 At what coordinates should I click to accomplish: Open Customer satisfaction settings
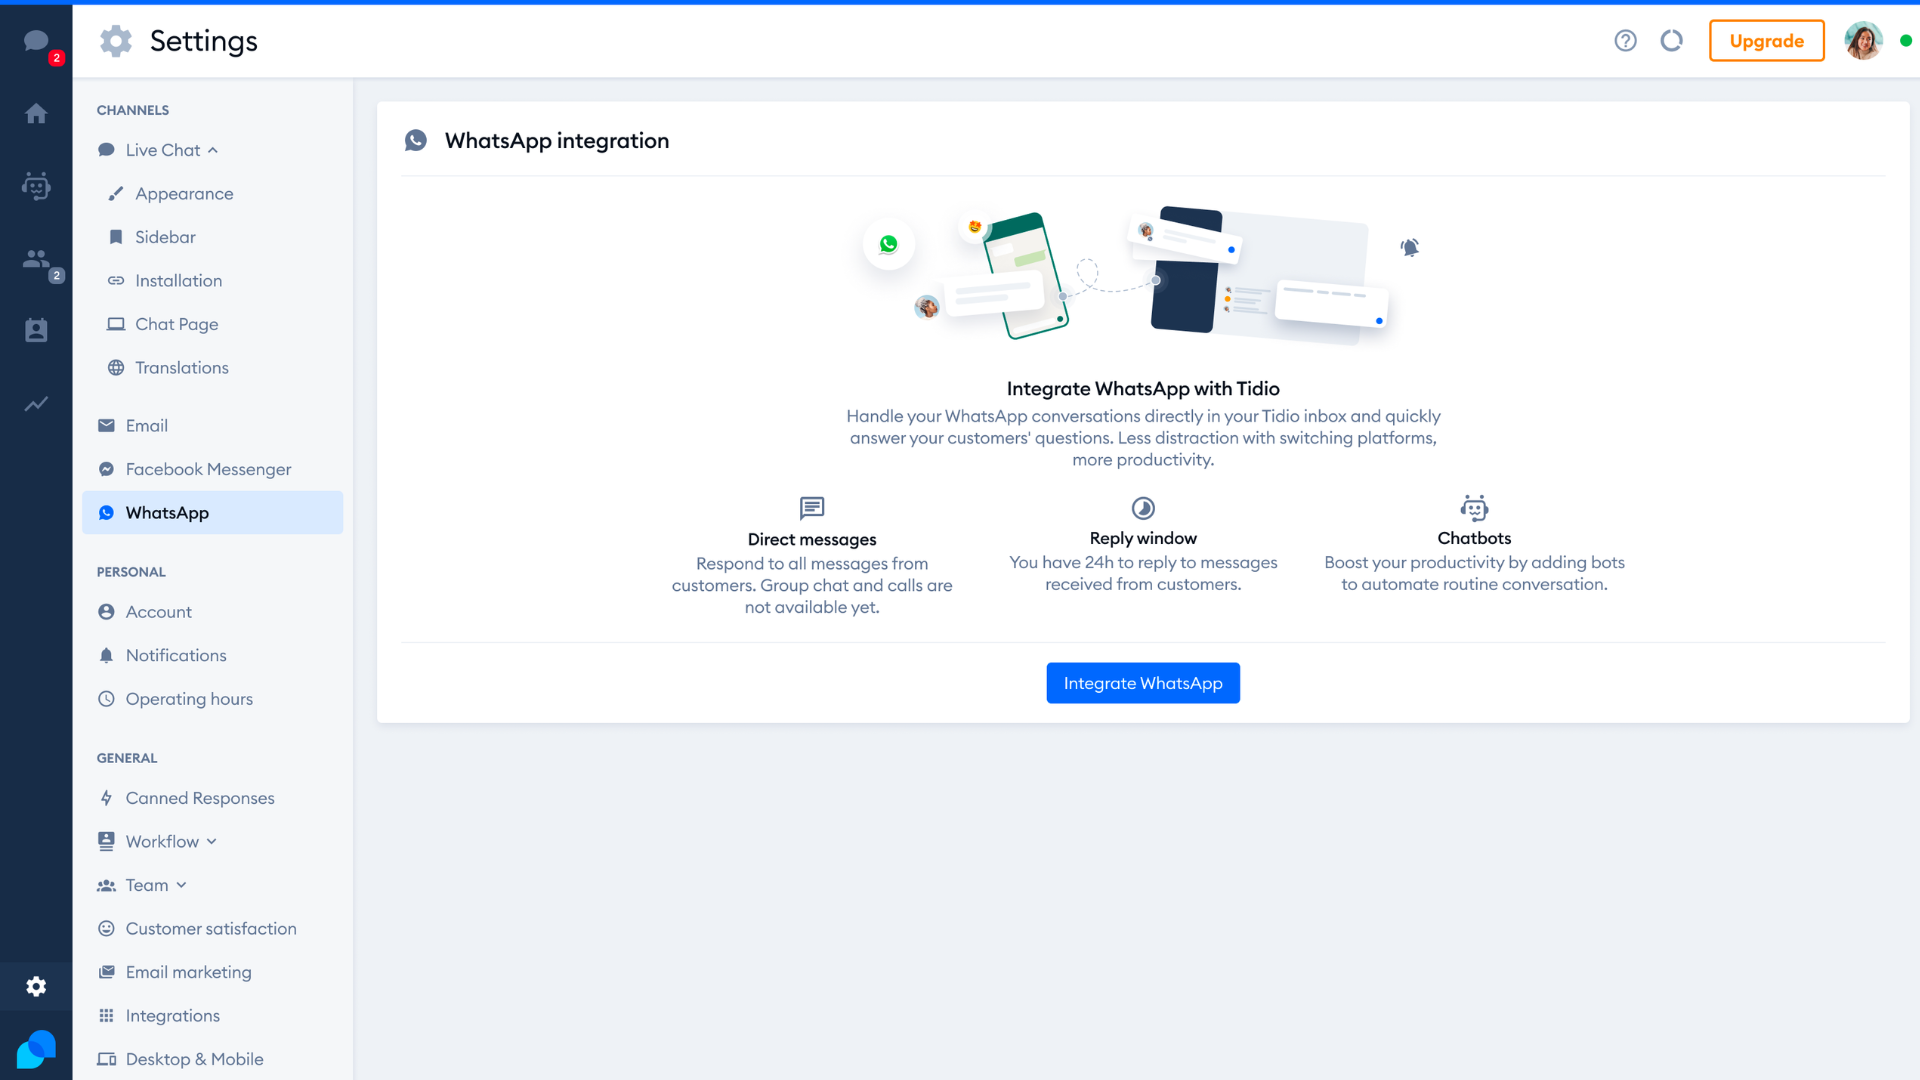211,929
